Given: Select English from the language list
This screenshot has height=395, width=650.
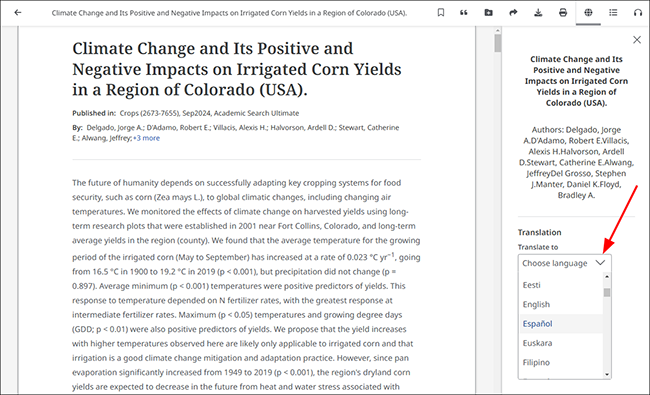Looking at the screenshot, I should tap(560, 304).
